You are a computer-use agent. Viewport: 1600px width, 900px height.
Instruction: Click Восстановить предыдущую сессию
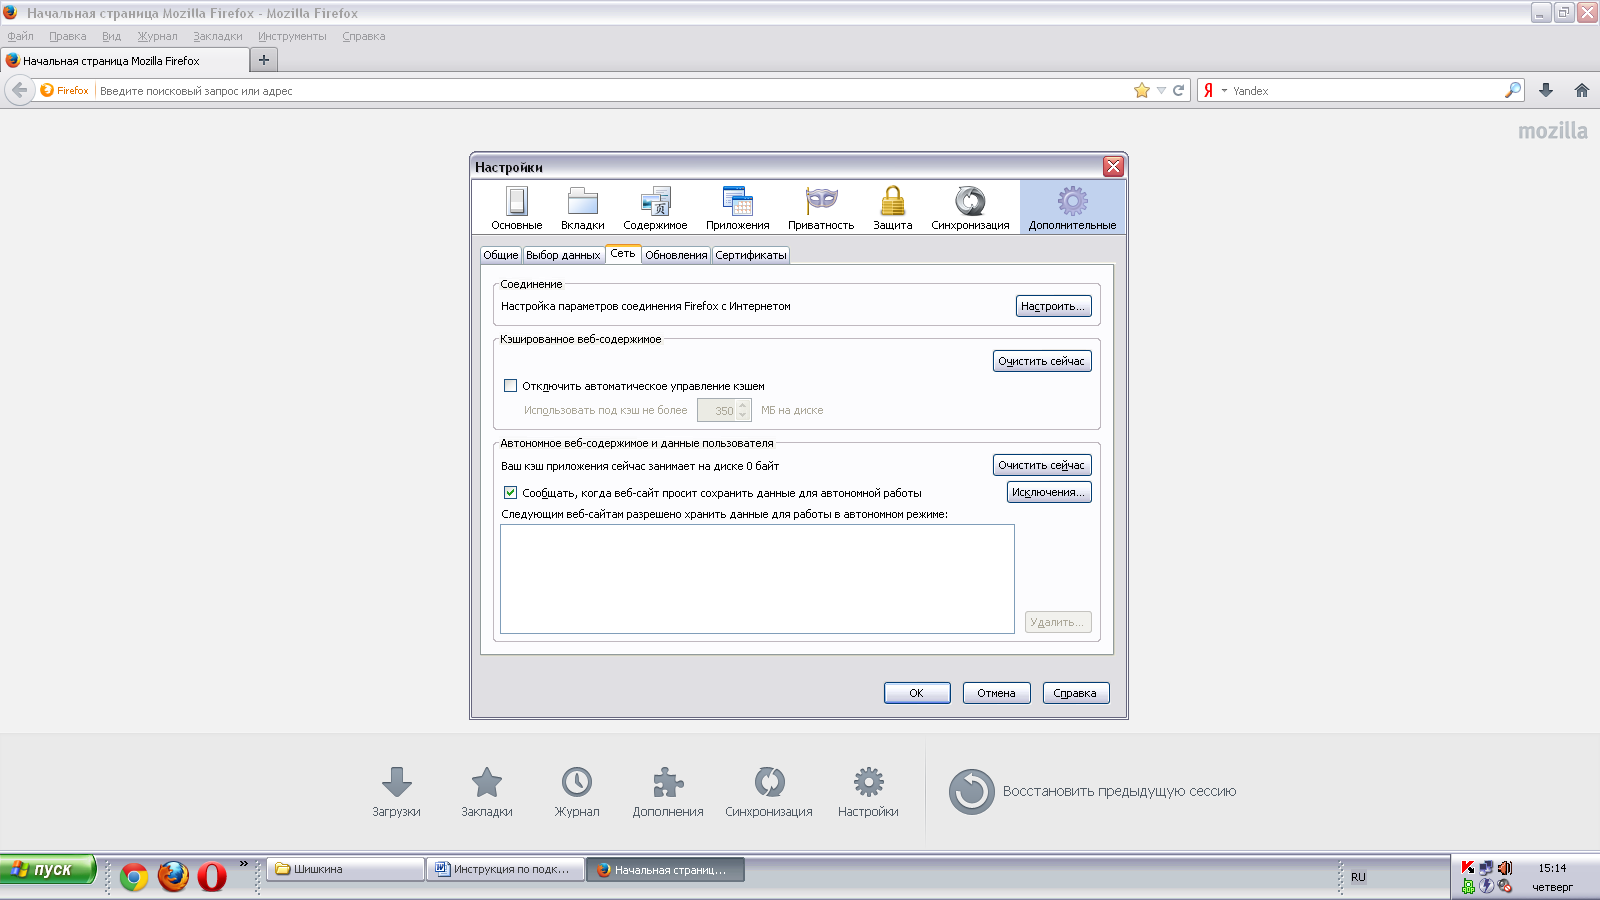point(1092,791)
